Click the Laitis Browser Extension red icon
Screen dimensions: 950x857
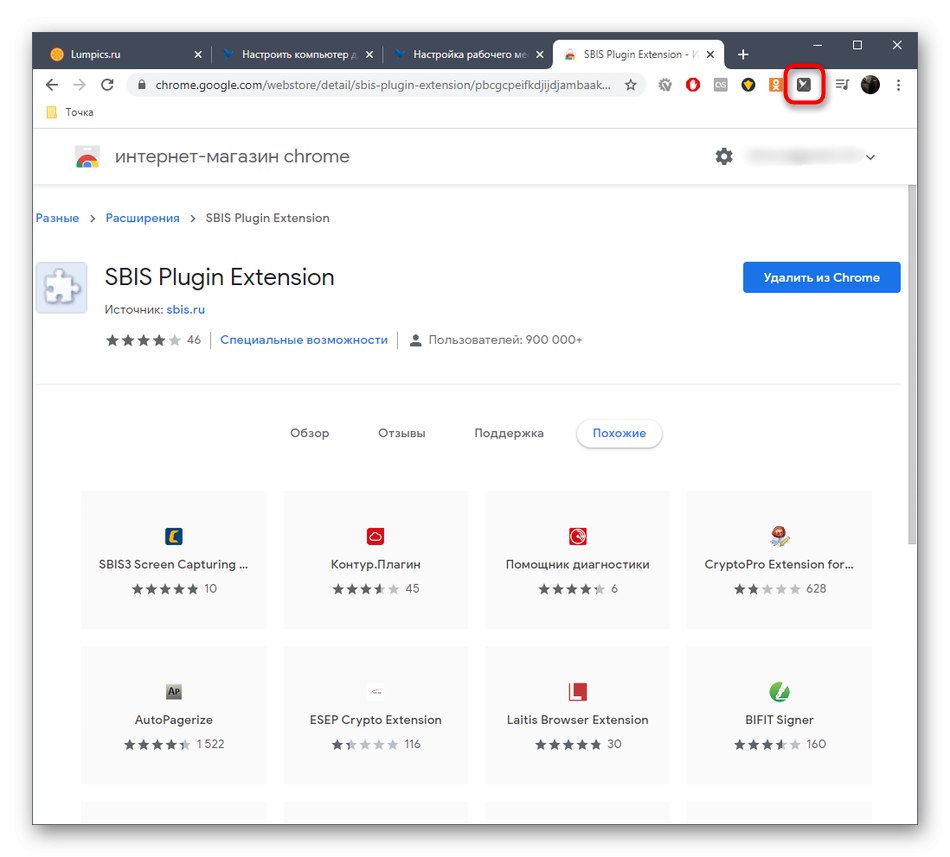pyautogui.click(x=577, y=691)
